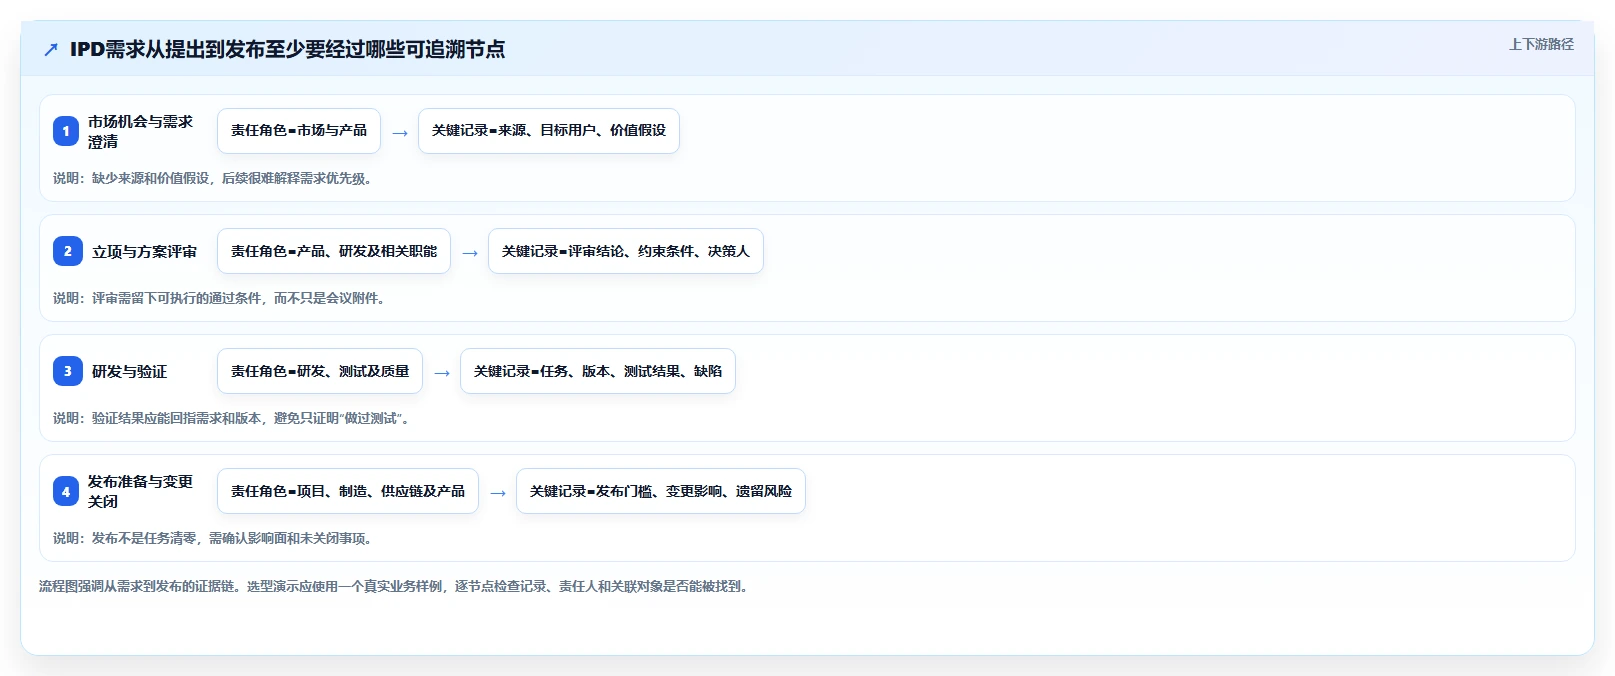Click the diagonal arrow icon beside the title
The width and height of the screenshot is (1615, 676).
tap(51, 49)
